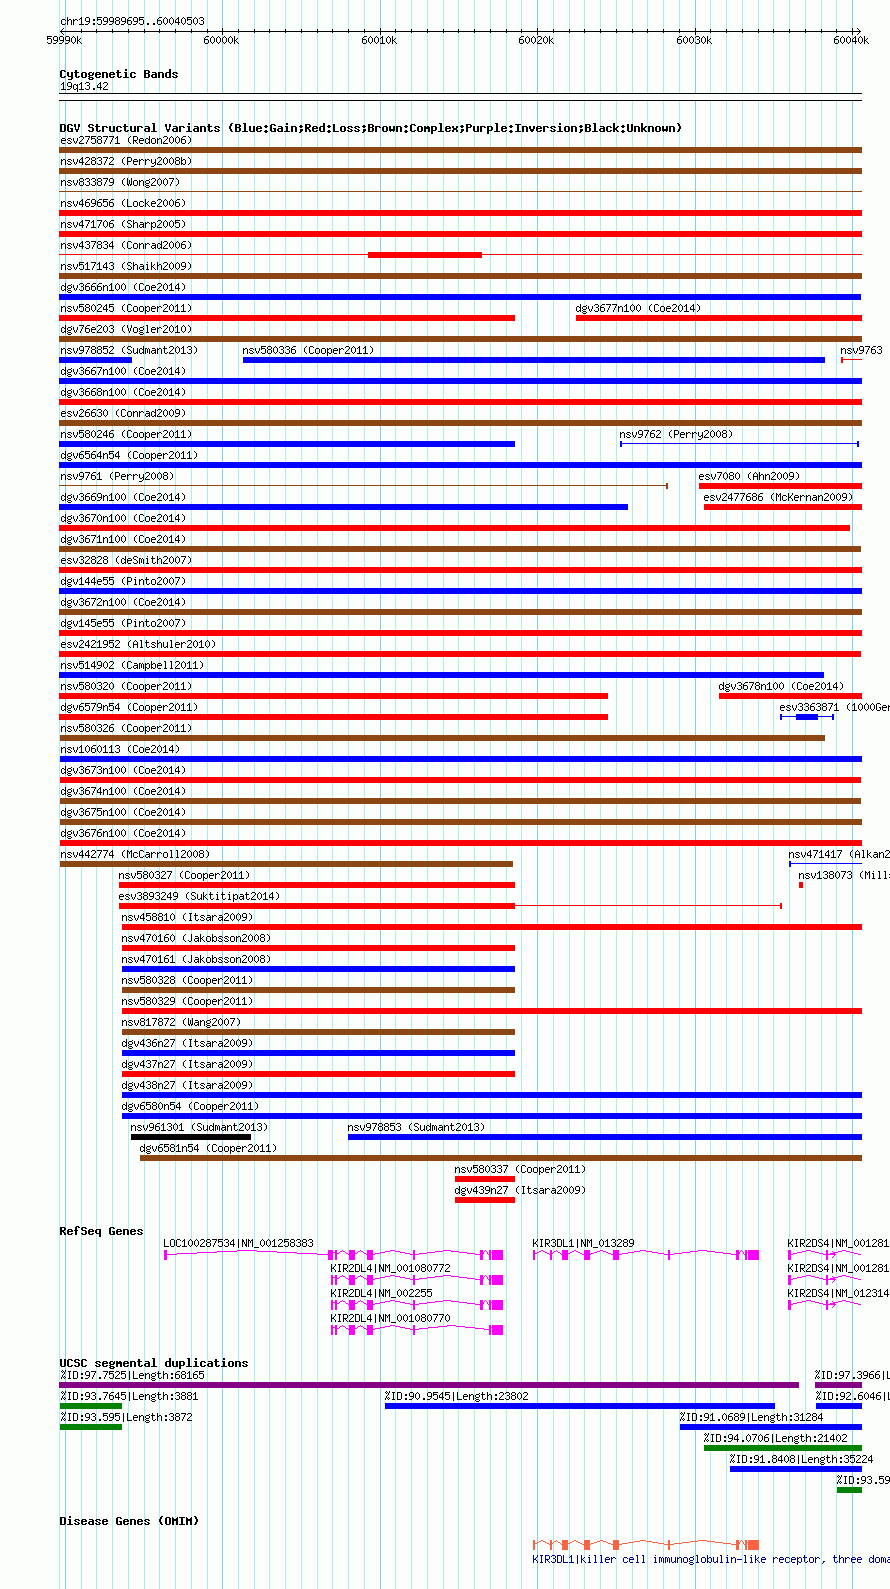
Task: Click the blue nsv580336 (Cooper2011) bar
Action: click(x=534, y=360)
